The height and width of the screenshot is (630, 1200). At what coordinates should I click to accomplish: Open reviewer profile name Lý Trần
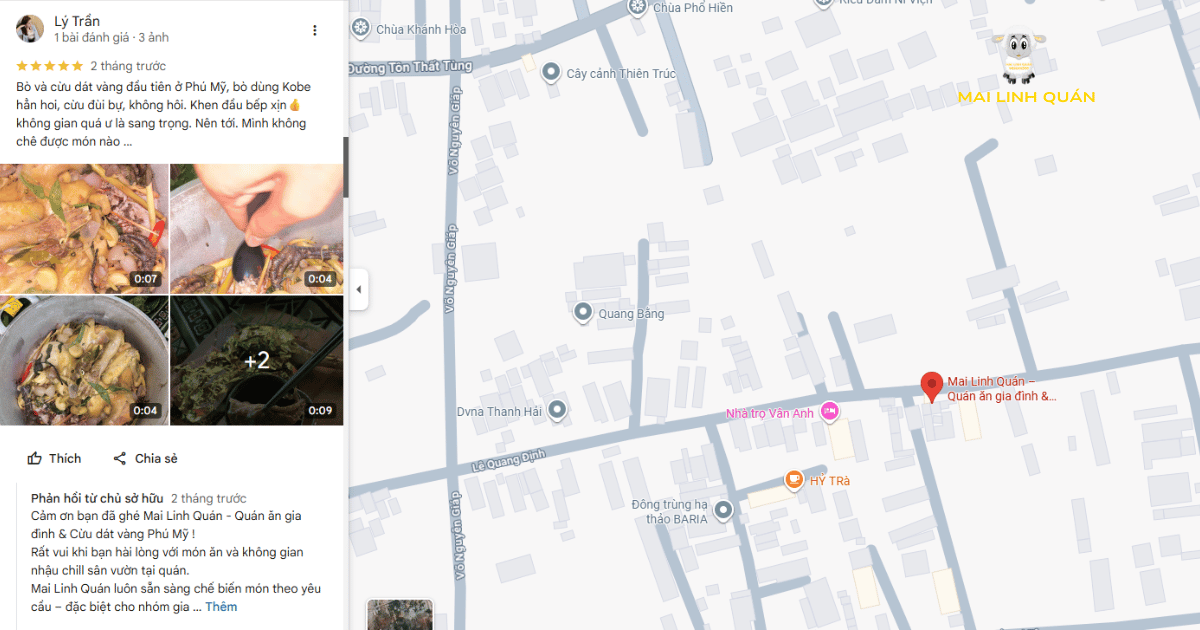tap(77, 21)
